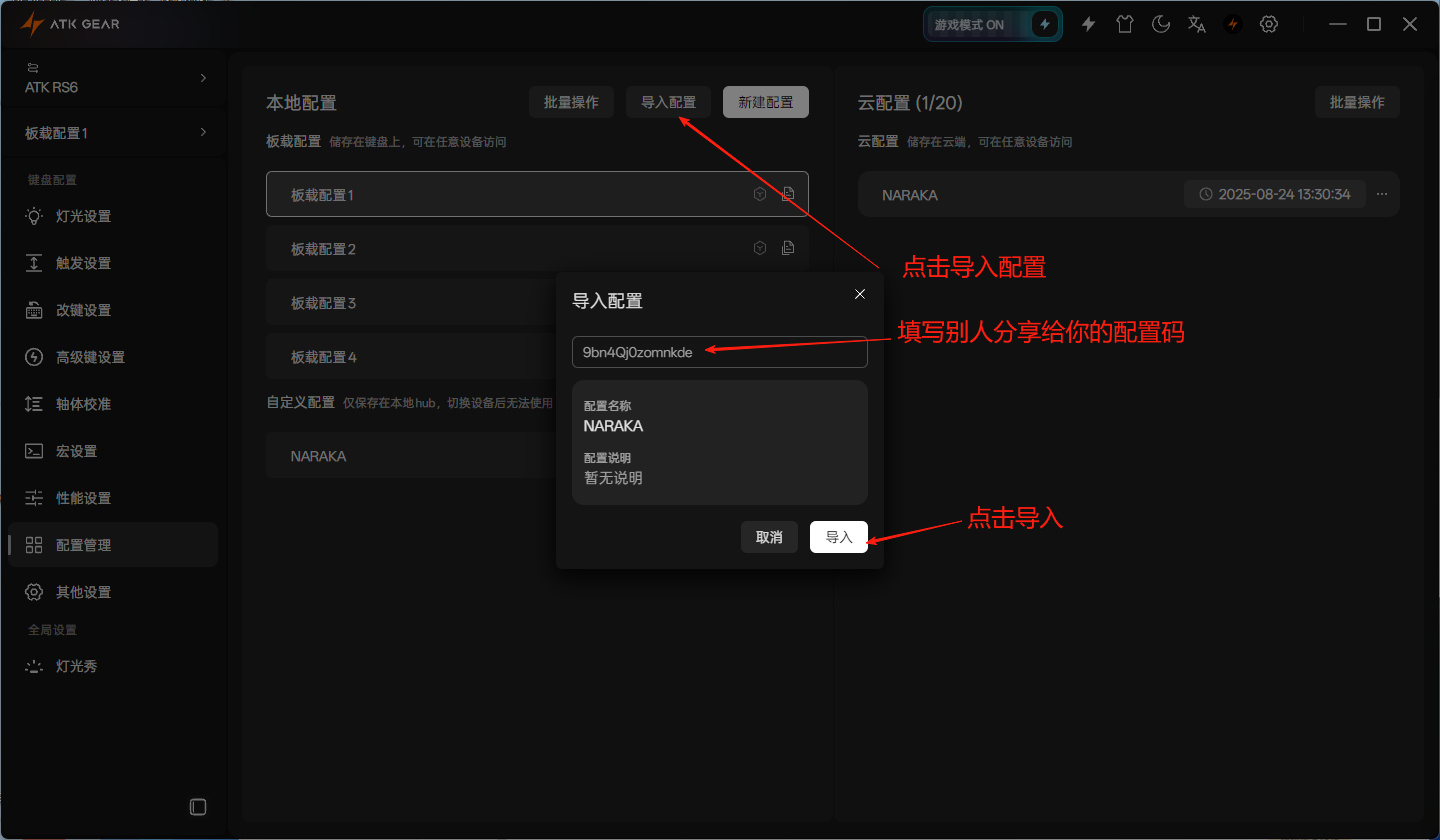Go to 宏设置 macro settings
This screenshot has width=1440, height=840.
point(76,451)
